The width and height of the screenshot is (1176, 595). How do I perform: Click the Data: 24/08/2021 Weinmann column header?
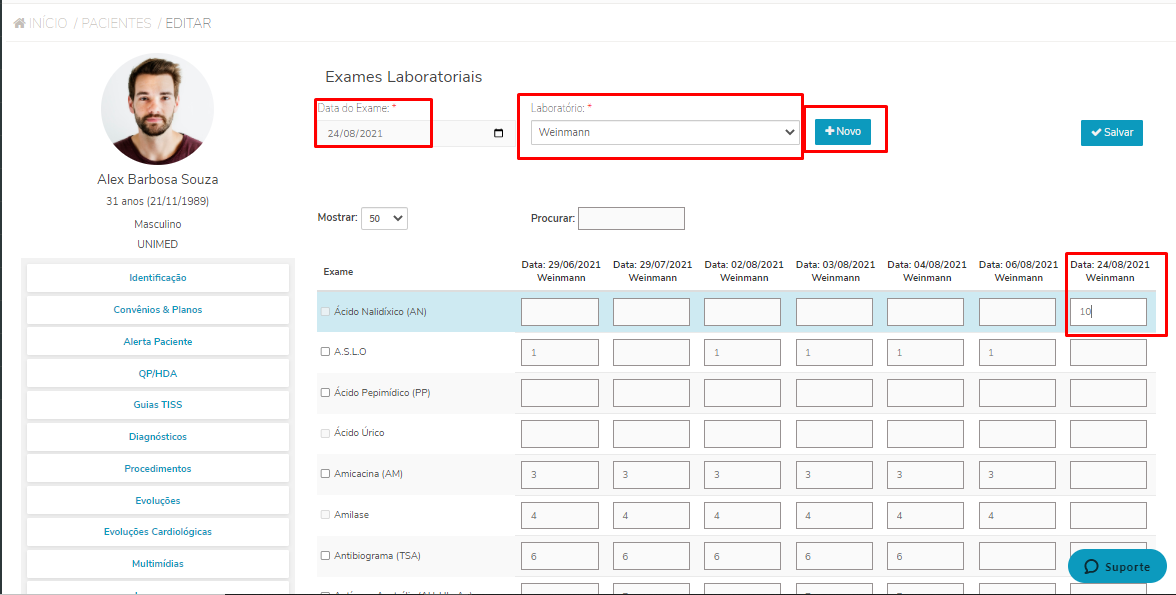pyautogui.click(x=1110, y=271)
